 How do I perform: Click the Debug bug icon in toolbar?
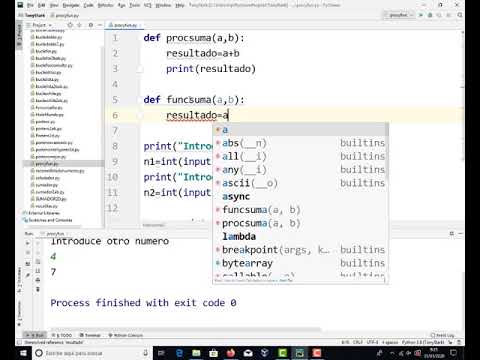tap(430, 15)
